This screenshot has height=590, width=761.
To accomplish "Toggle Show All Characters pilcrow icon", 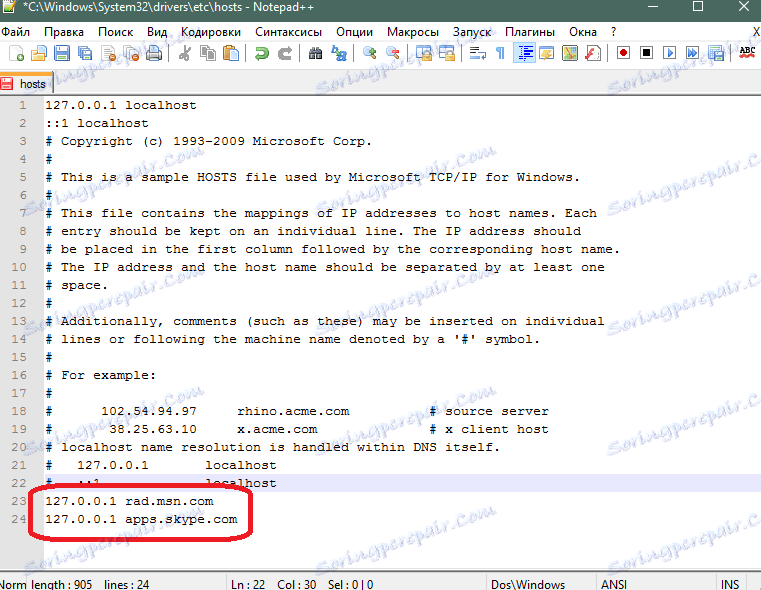I will coord(500,53).
